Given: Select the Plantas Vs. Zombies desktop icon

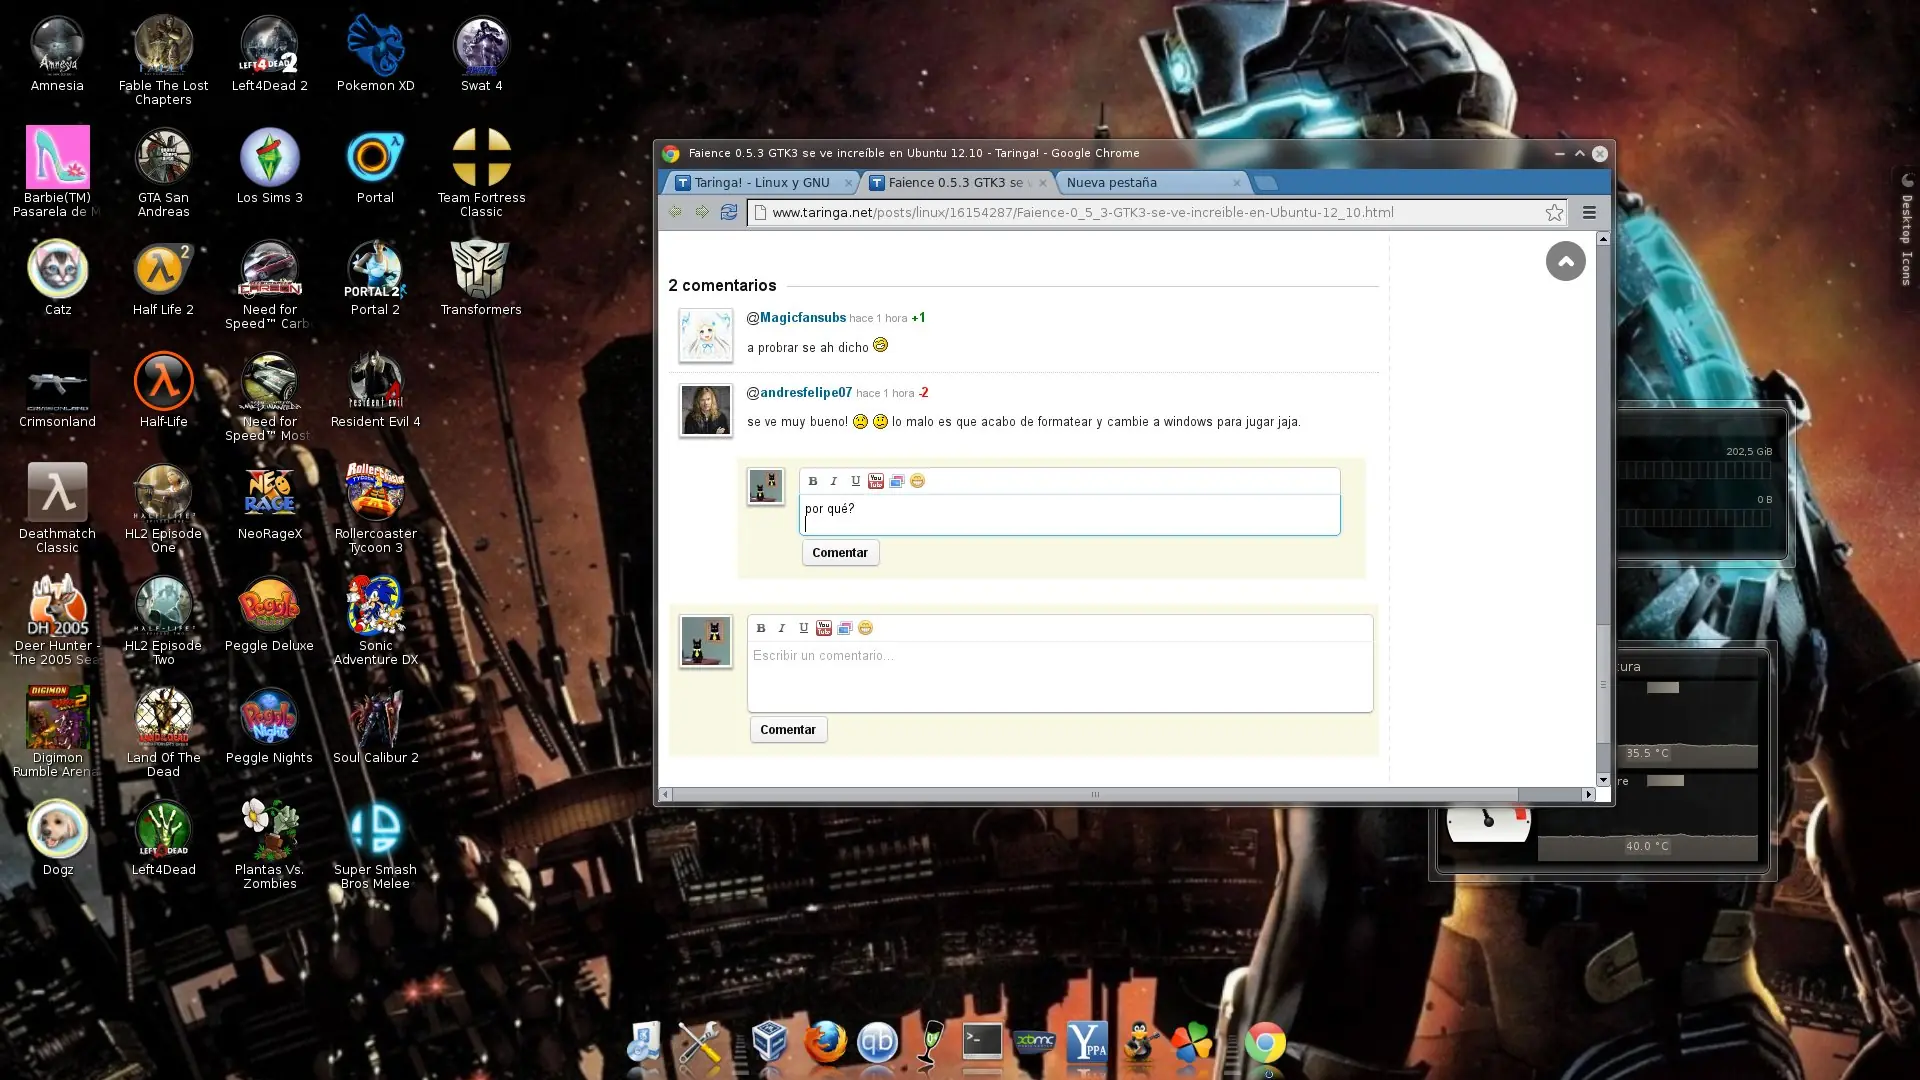Looking at the screenshot, I should pos(270,845).
